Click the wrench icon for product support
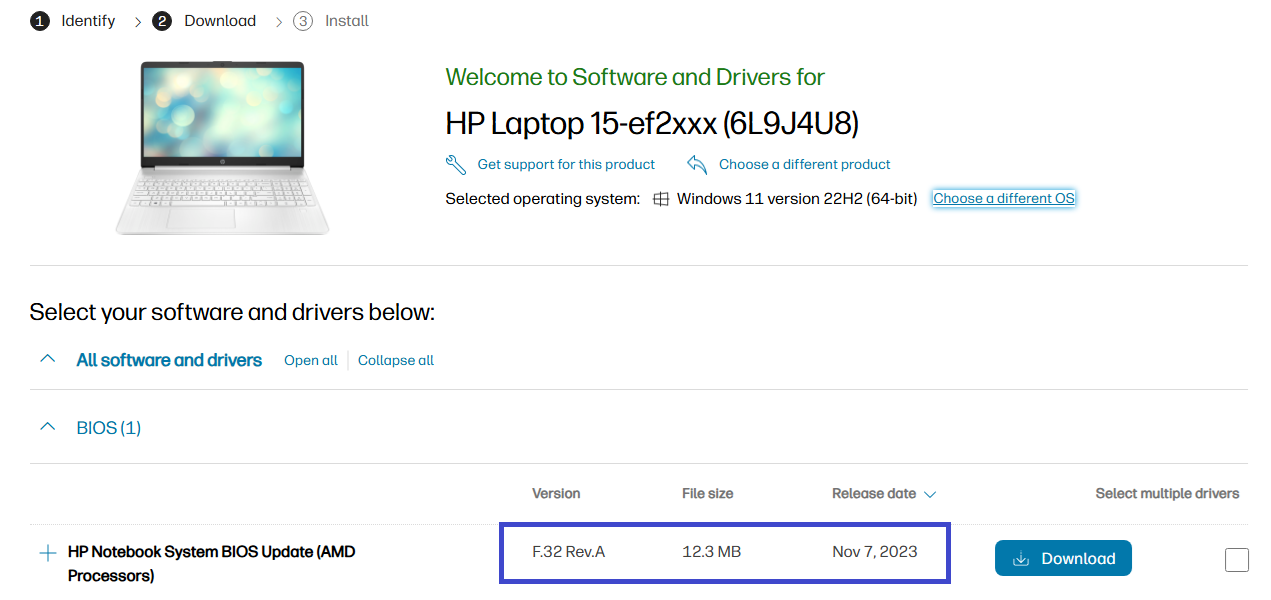 pyautogui.click(x=456, y=164)
